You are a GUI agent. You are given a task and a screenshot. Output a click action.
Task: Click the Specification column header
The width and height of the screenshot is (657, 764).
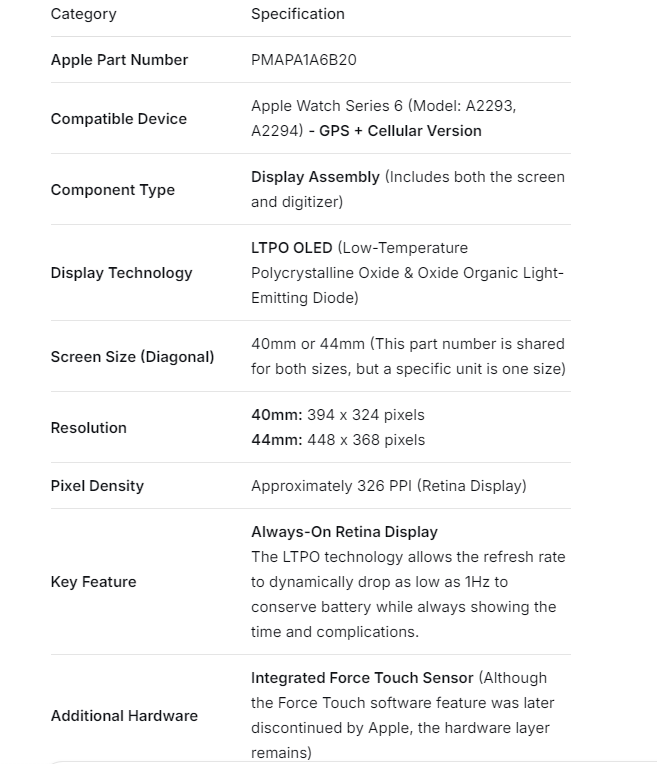[x=297, y=14]
